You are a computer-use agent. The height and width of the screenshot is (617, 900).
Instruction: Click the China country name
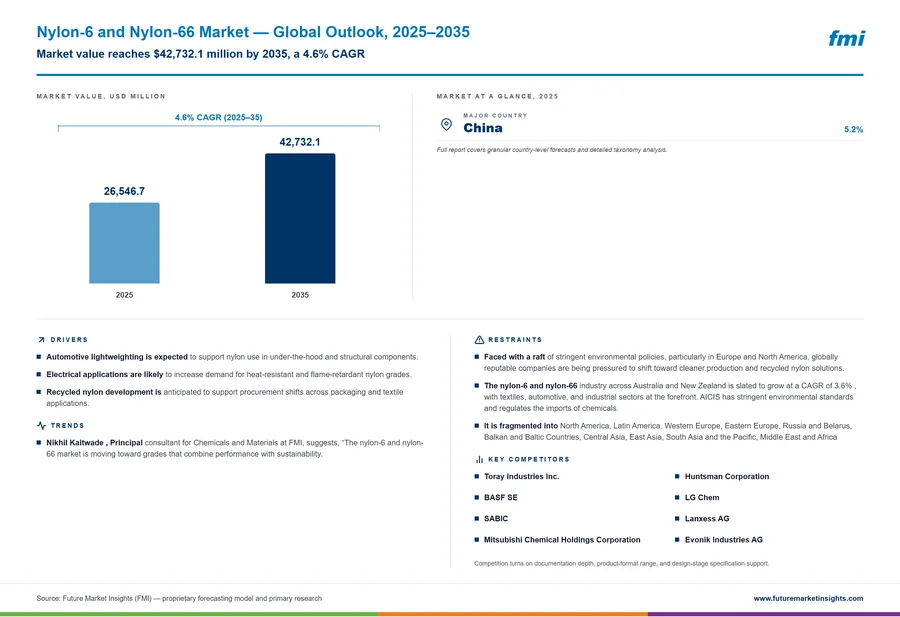click(483, 128)
